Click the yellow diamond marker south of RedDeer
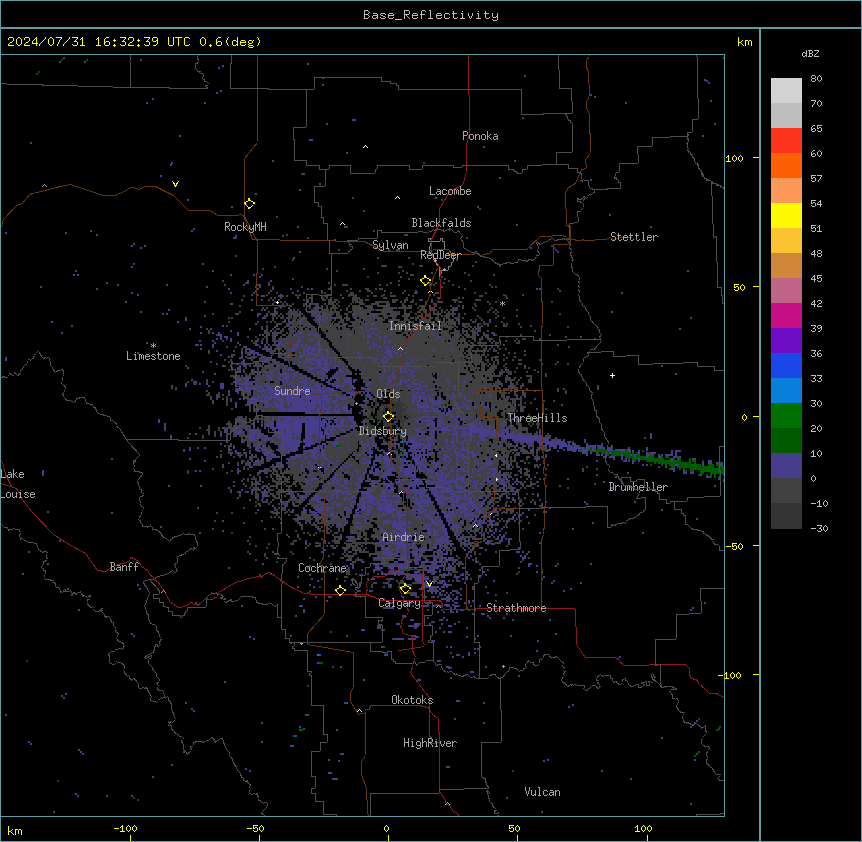 click(x=426, y=281)
